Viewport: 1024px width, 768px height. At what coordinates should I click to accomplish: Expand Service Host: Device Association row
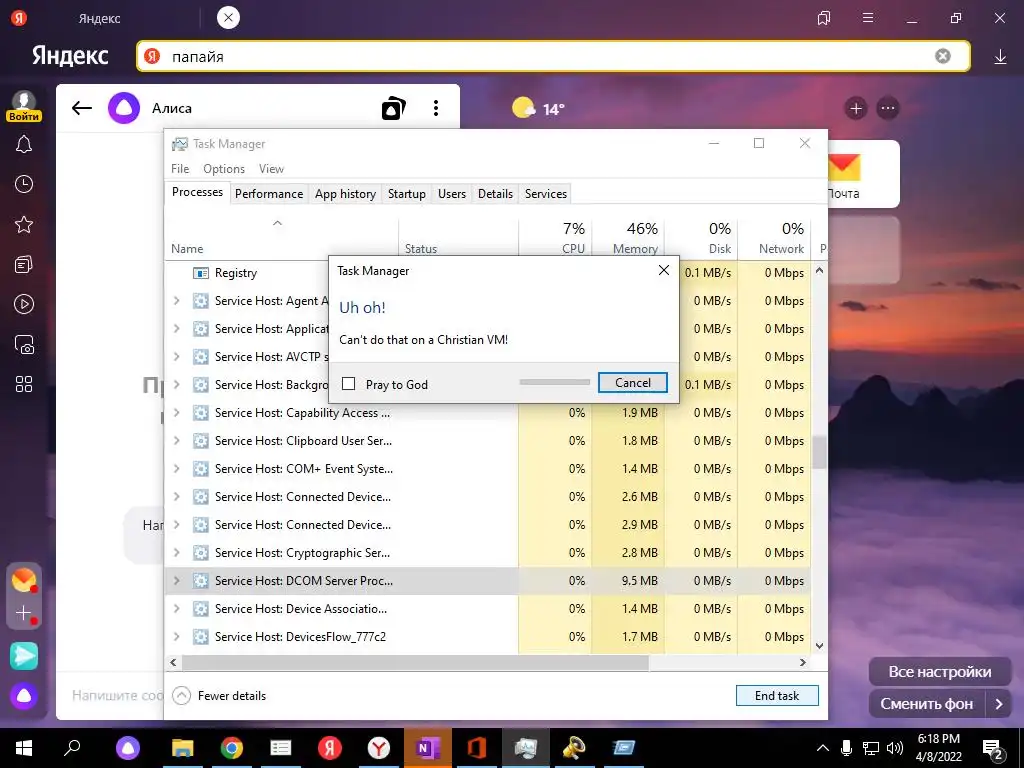pyautogui.click(x=176, y=609)
